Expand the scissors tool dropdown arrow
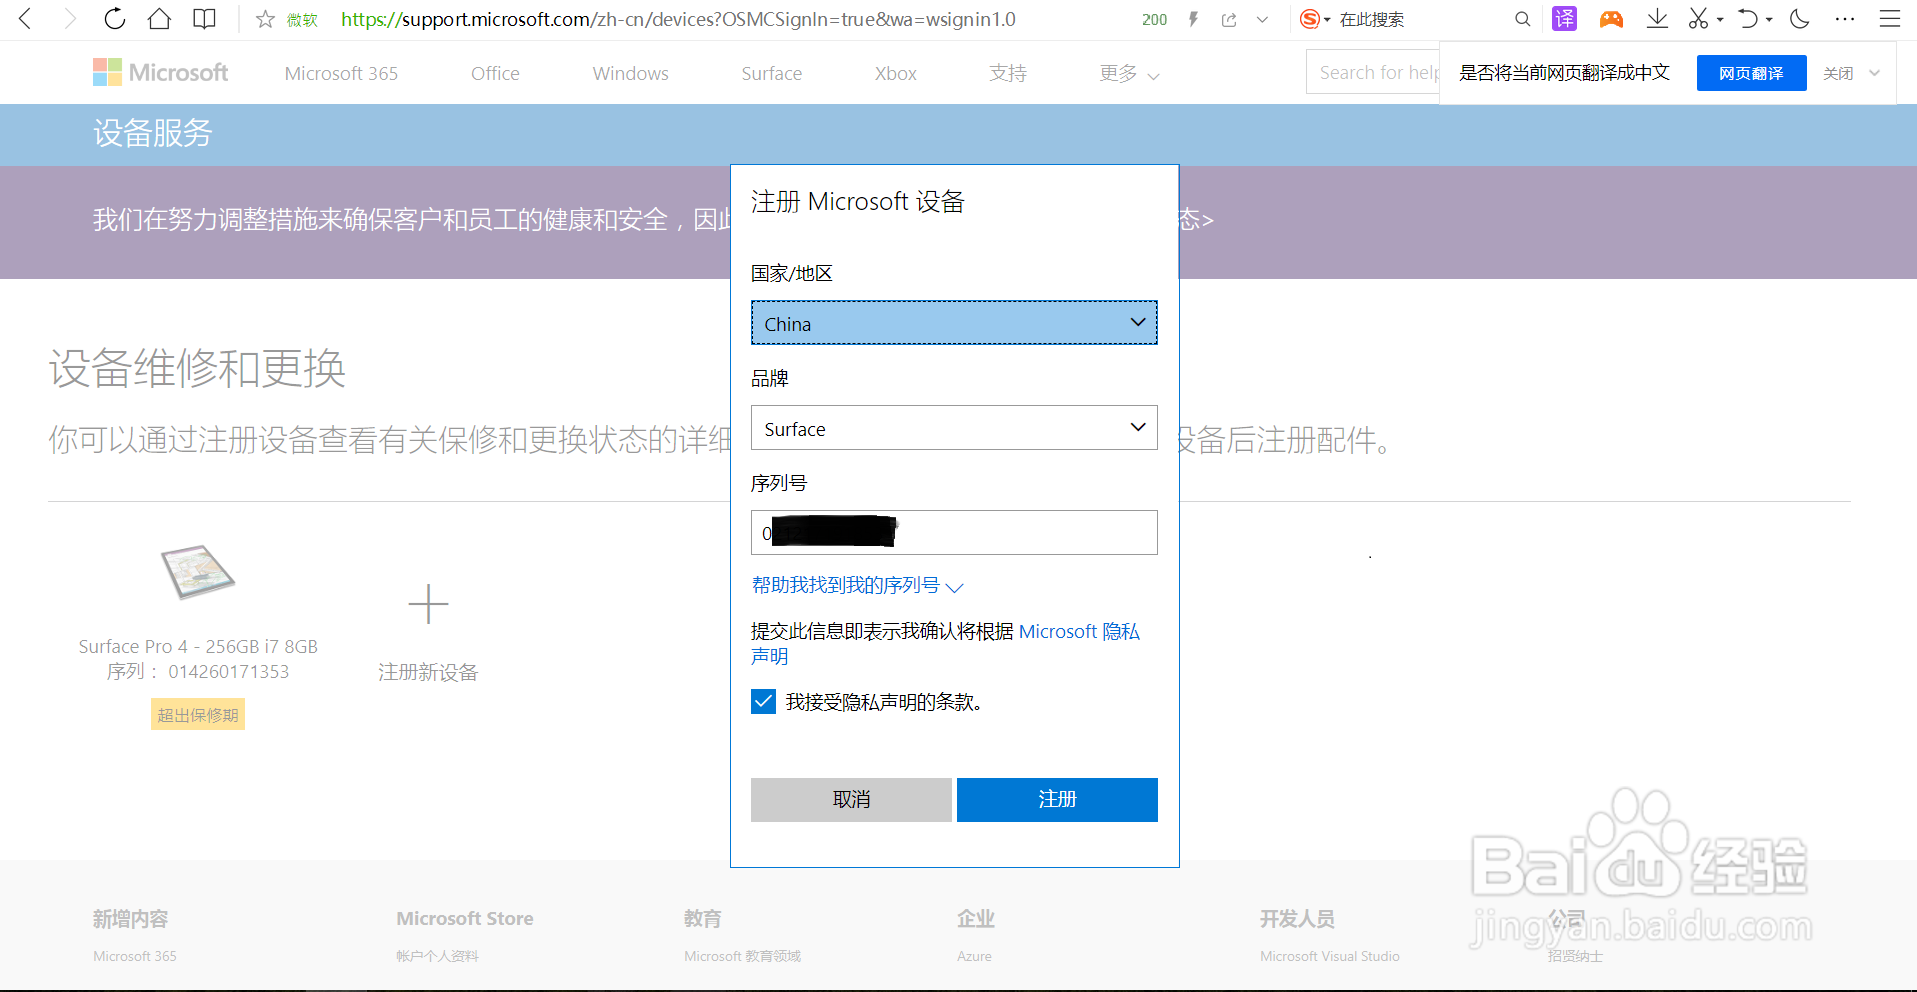This screenshot has height=992, width=1917. pyautogui.click(x=1720, y=20)
